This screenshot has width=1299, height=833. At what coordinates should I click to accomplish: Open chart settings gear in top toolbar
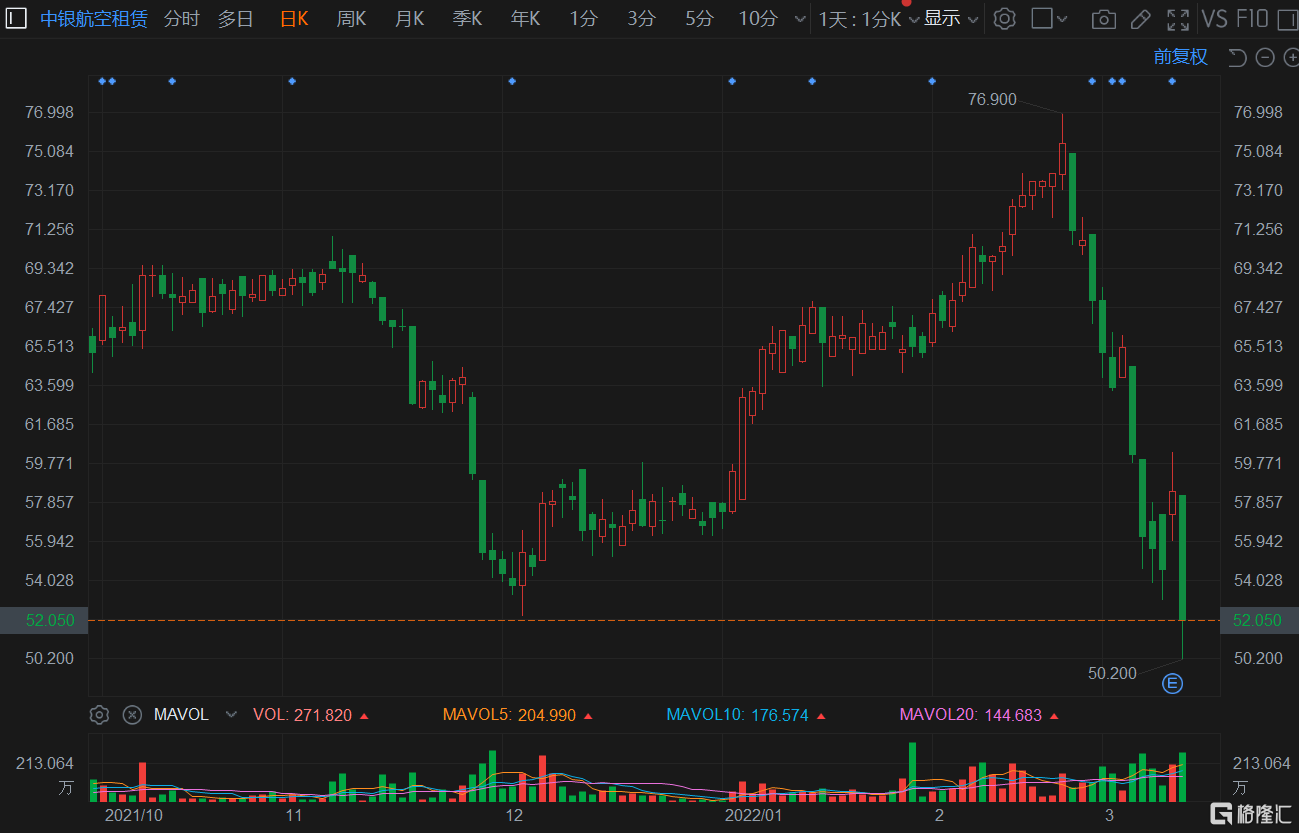[1005, 19]
